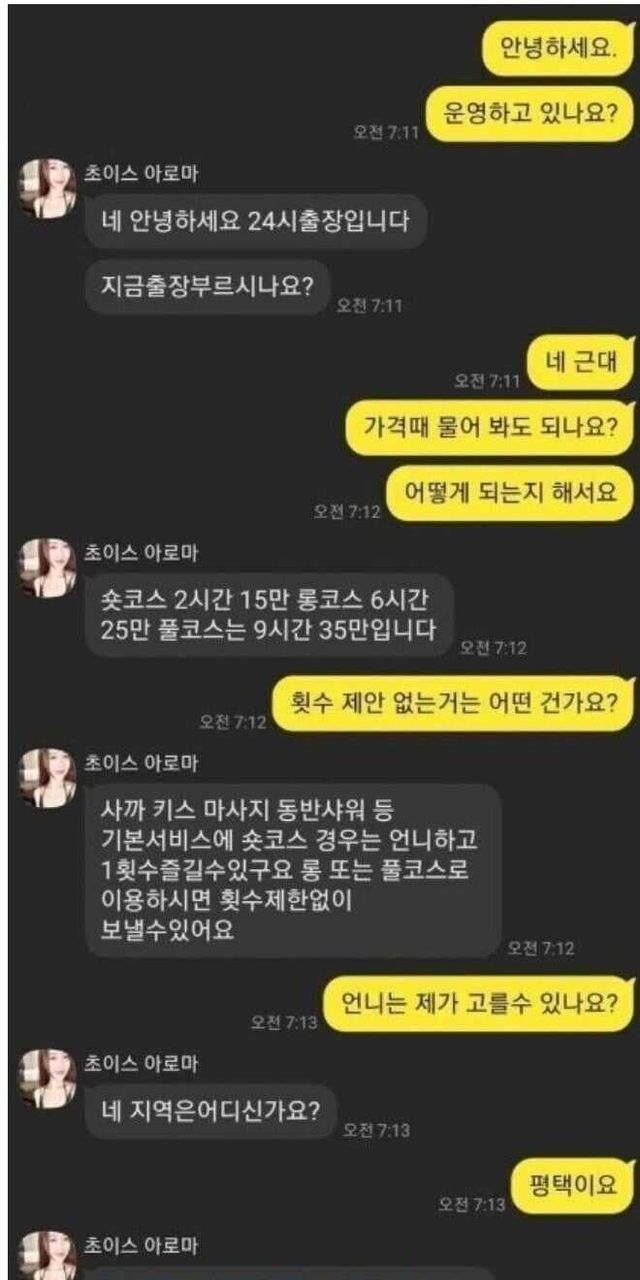Open profile picture beside '네 안녕하세요 24시출장입니다' message
Viewport: 640px width, 1280px height.
(48, 187)
